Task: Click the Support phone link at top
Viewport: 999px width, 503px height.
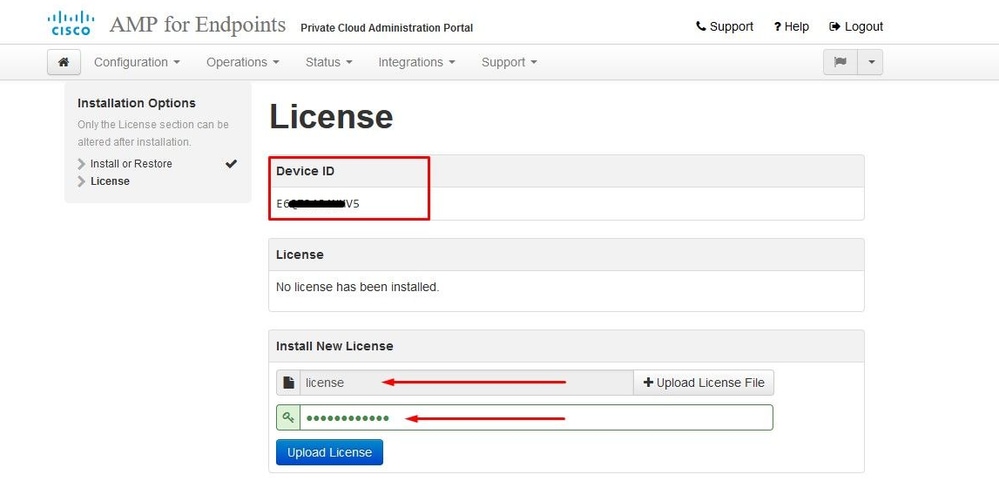Action: [724, 26]
